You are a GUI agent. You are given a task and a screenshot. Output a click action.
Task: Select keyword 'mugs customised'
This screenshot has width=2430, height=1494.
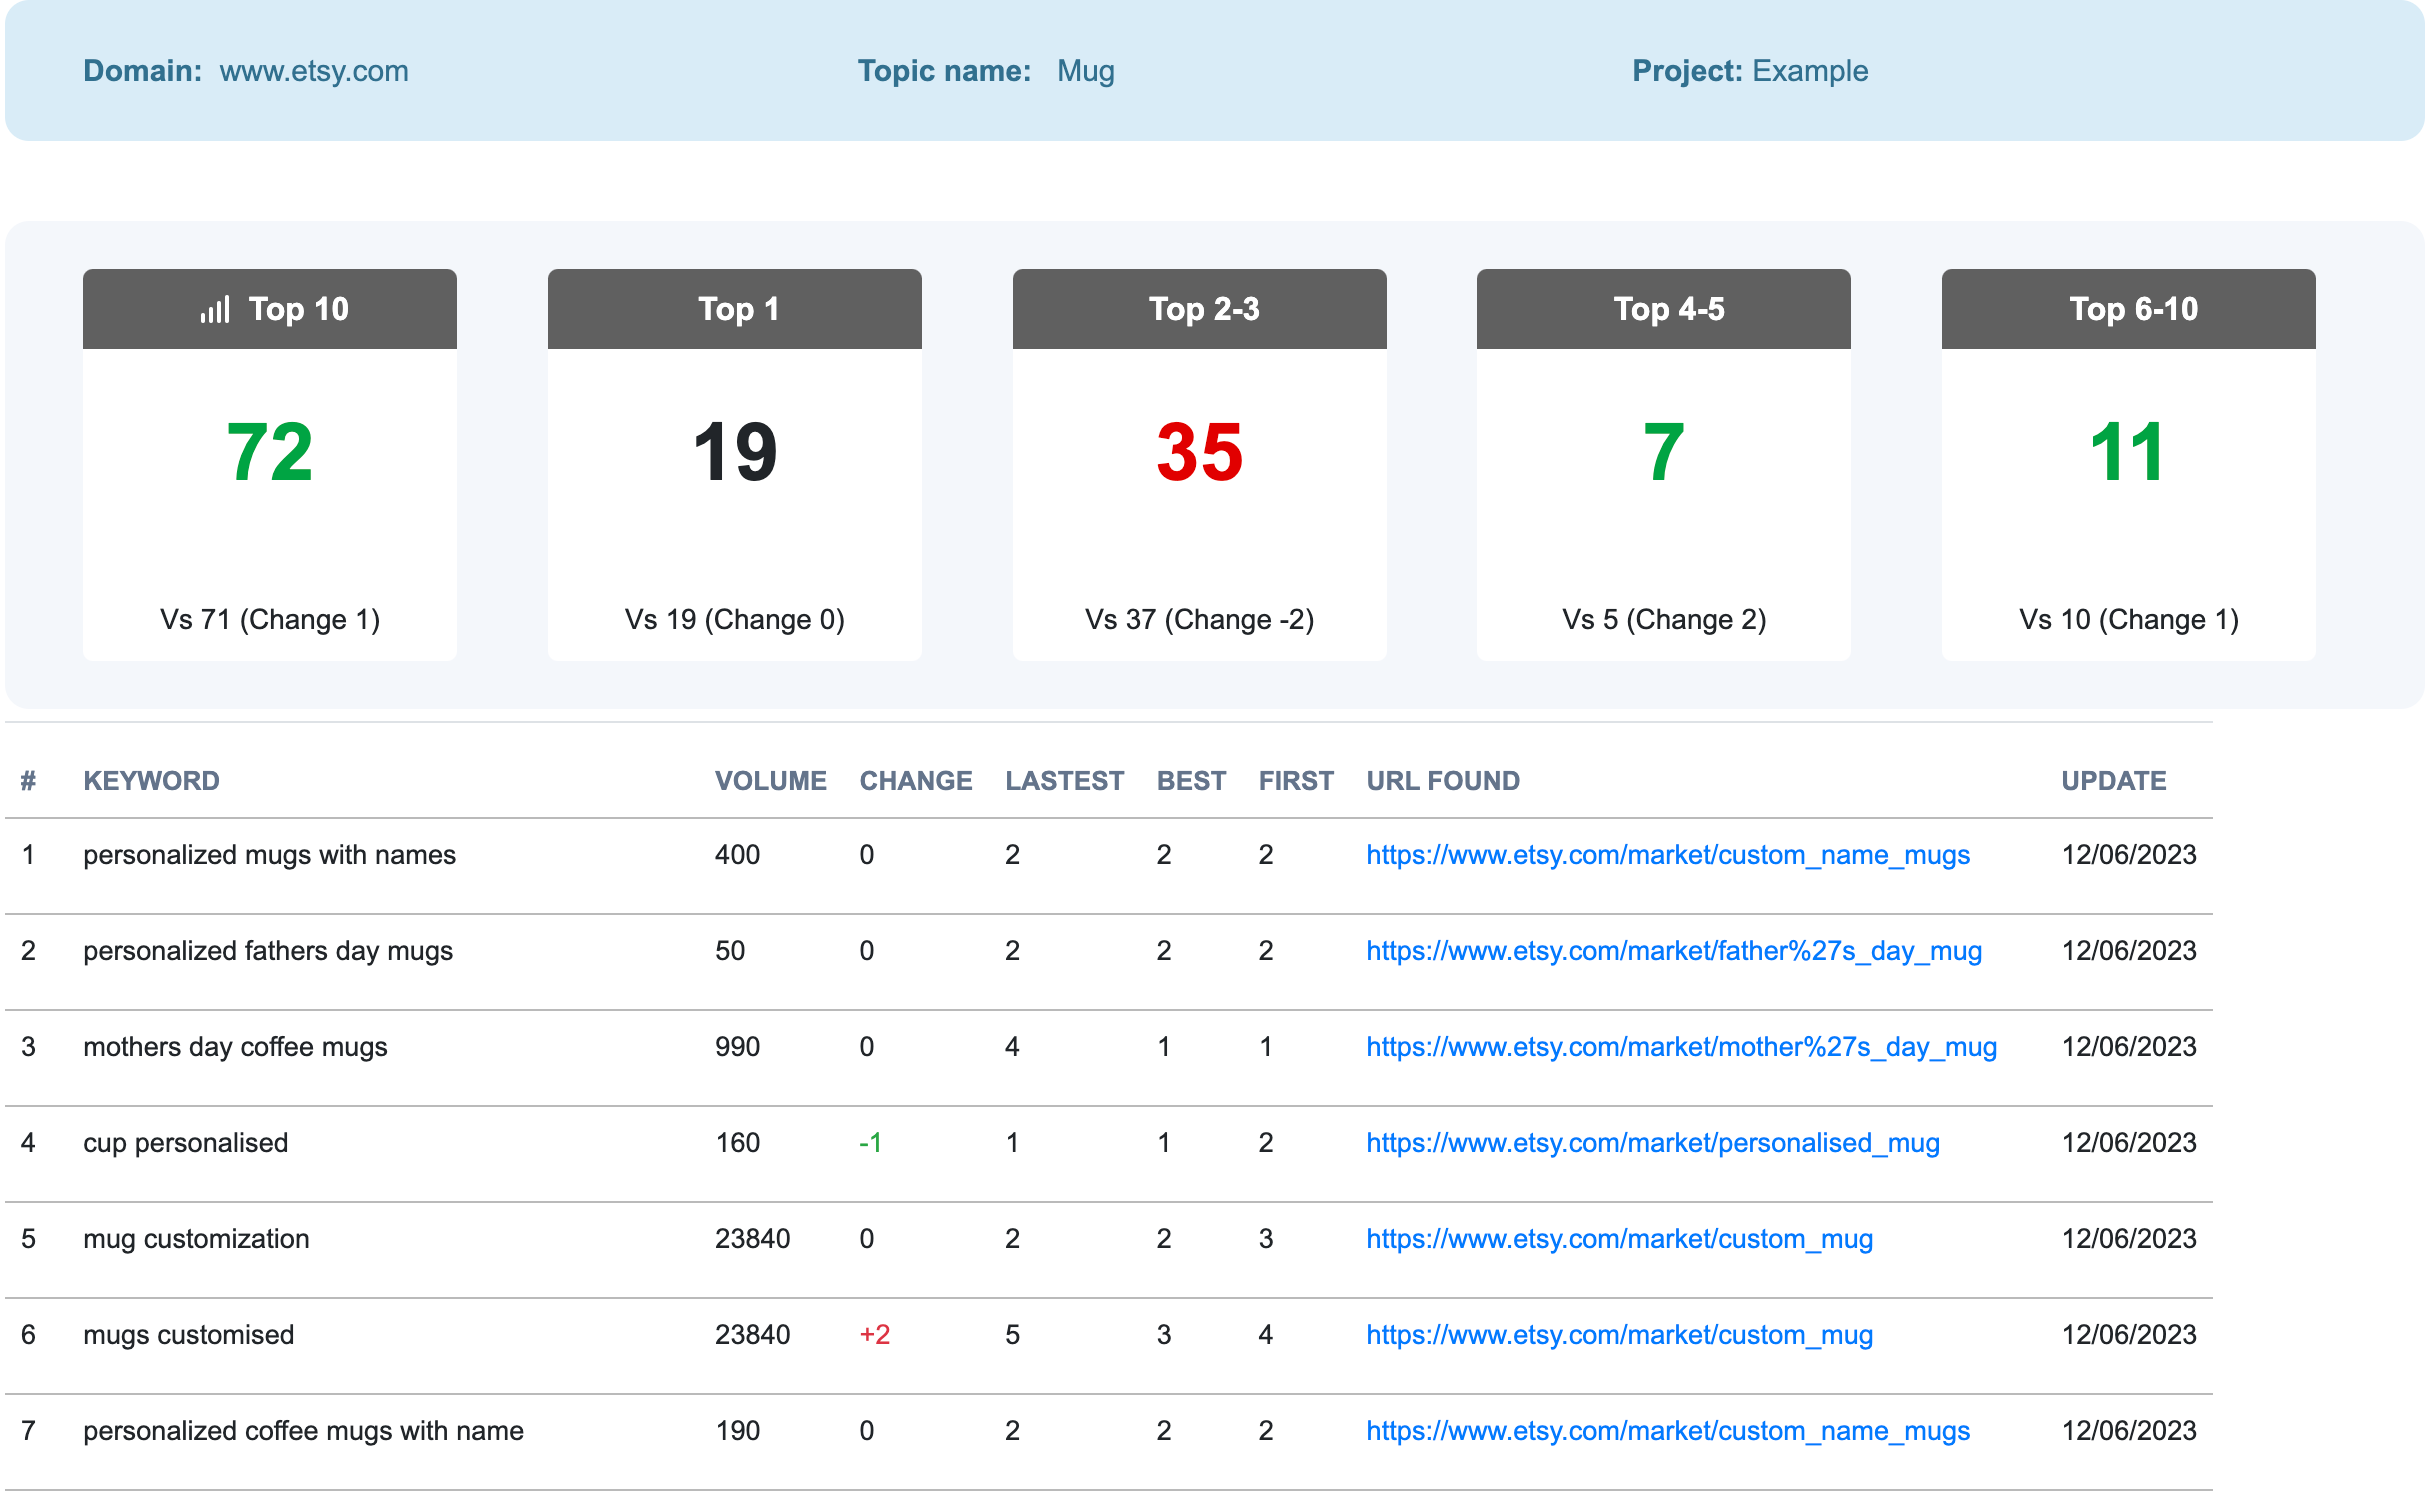(x=189, y=1336)
